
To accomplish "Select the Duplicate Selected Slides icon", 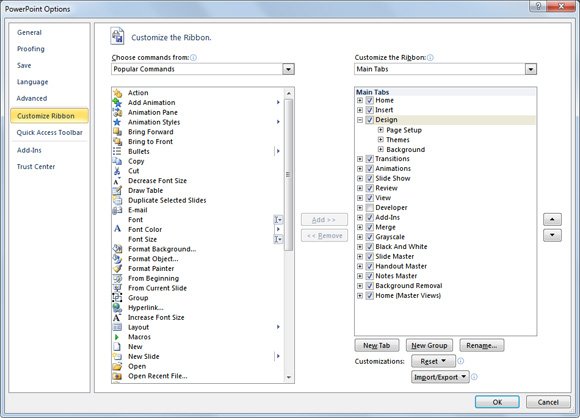I will [117, 200].
